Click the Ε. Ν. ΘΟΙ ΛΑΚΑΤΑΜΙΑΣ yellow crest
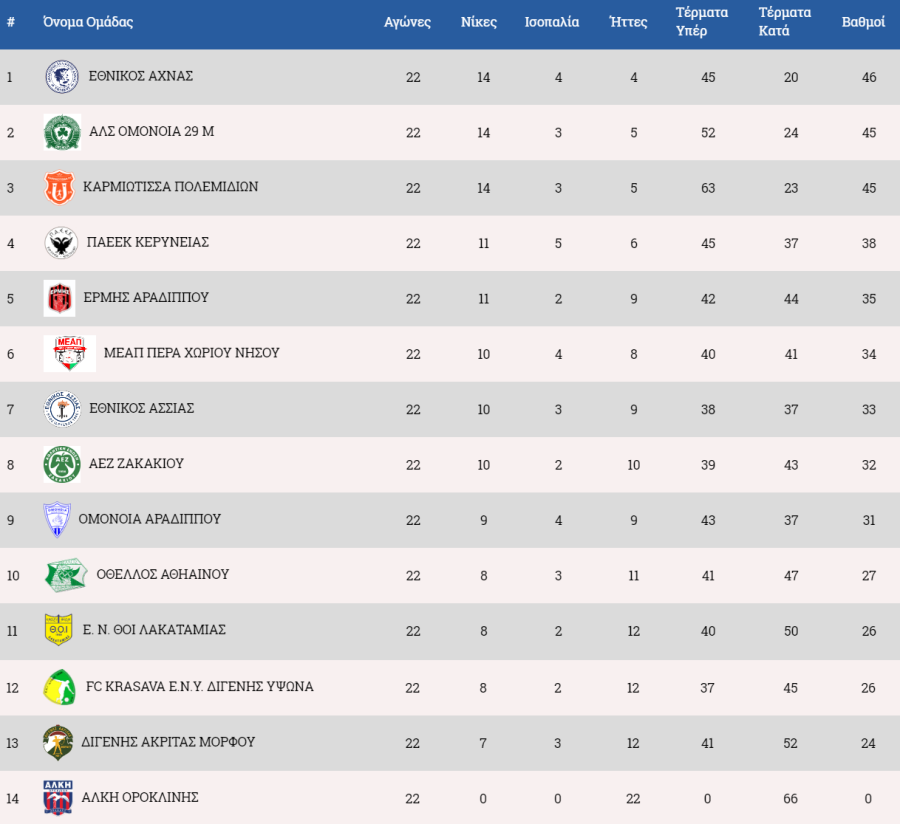 (59, 630)
